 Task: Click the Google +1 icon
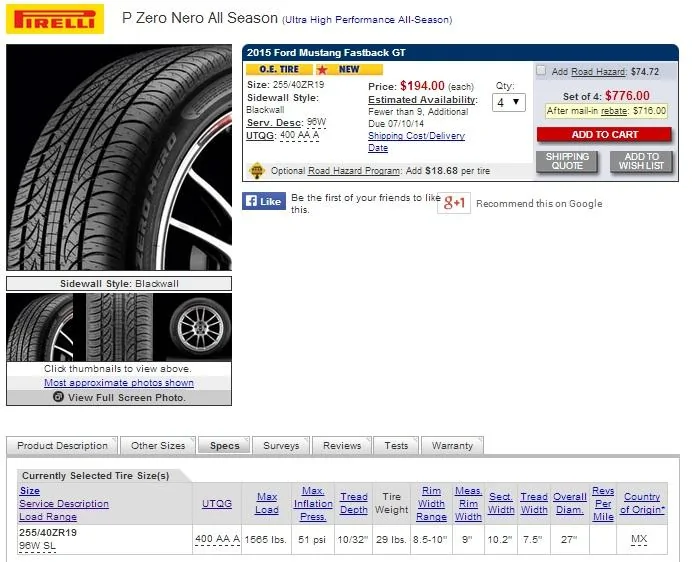click(x=454, y=203)
